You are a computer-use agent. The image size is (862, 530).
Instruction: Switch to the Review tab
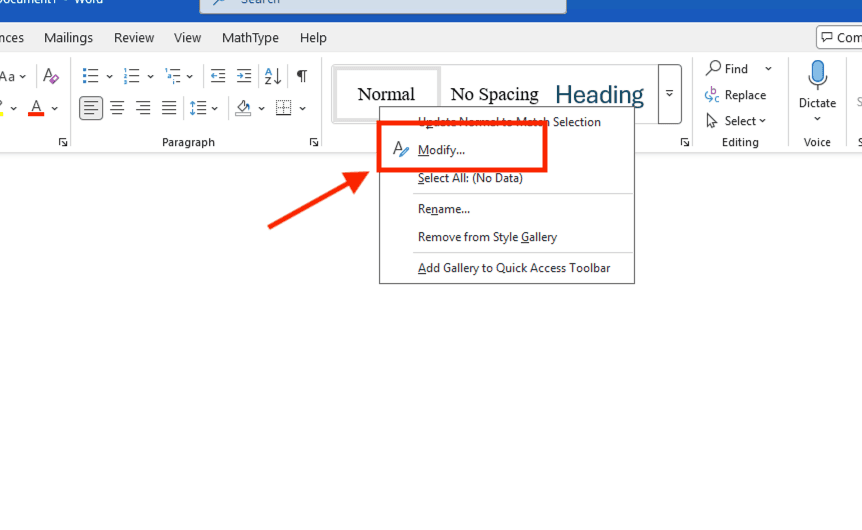(134, 38)
